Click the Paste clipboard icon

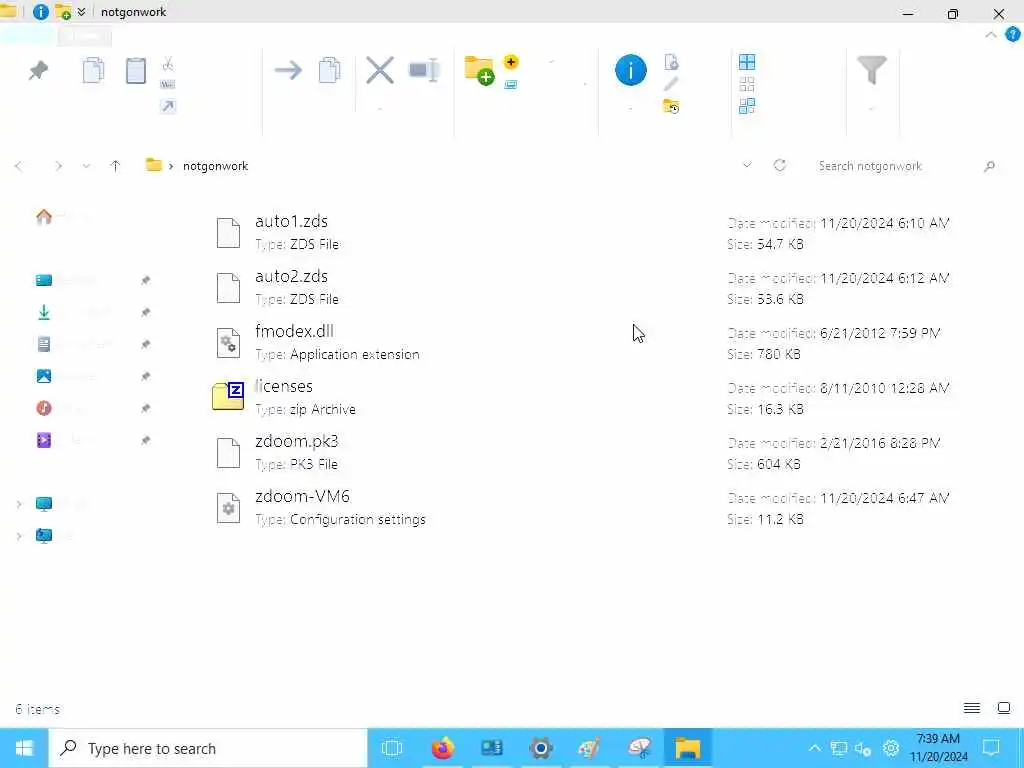(136, 71)
